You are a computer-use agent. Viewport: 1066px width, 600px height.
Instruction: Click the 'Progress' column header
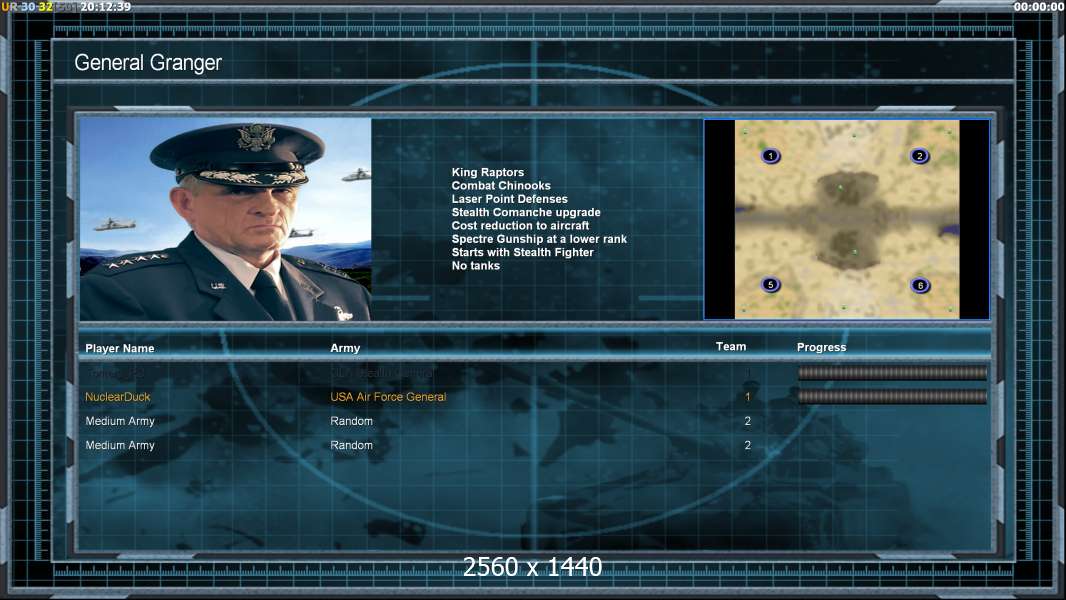pyautogui.click(x=821, y=347)
